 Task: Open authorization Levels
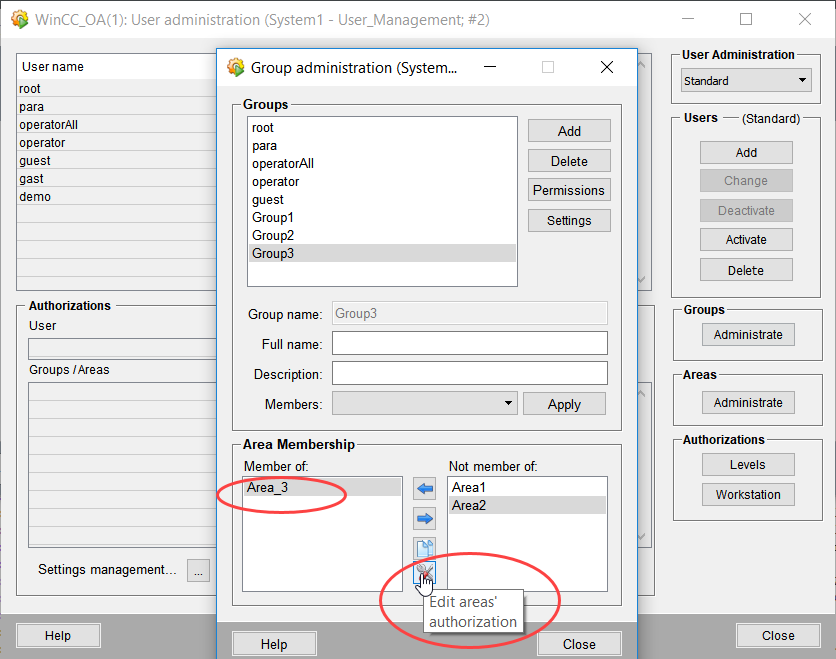coord(747,465)
